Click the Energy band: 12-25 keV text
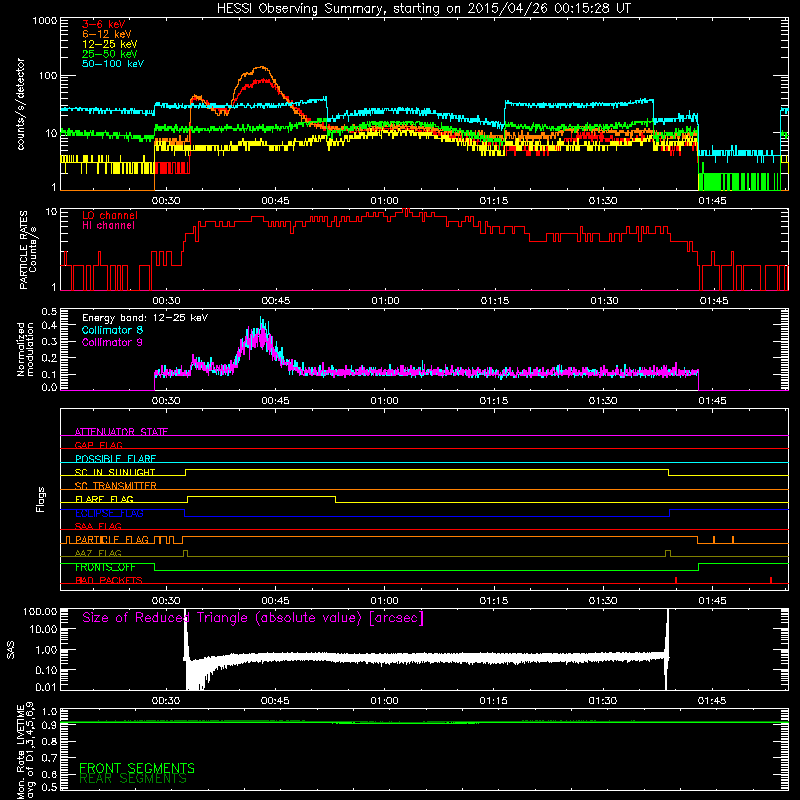 145,318
